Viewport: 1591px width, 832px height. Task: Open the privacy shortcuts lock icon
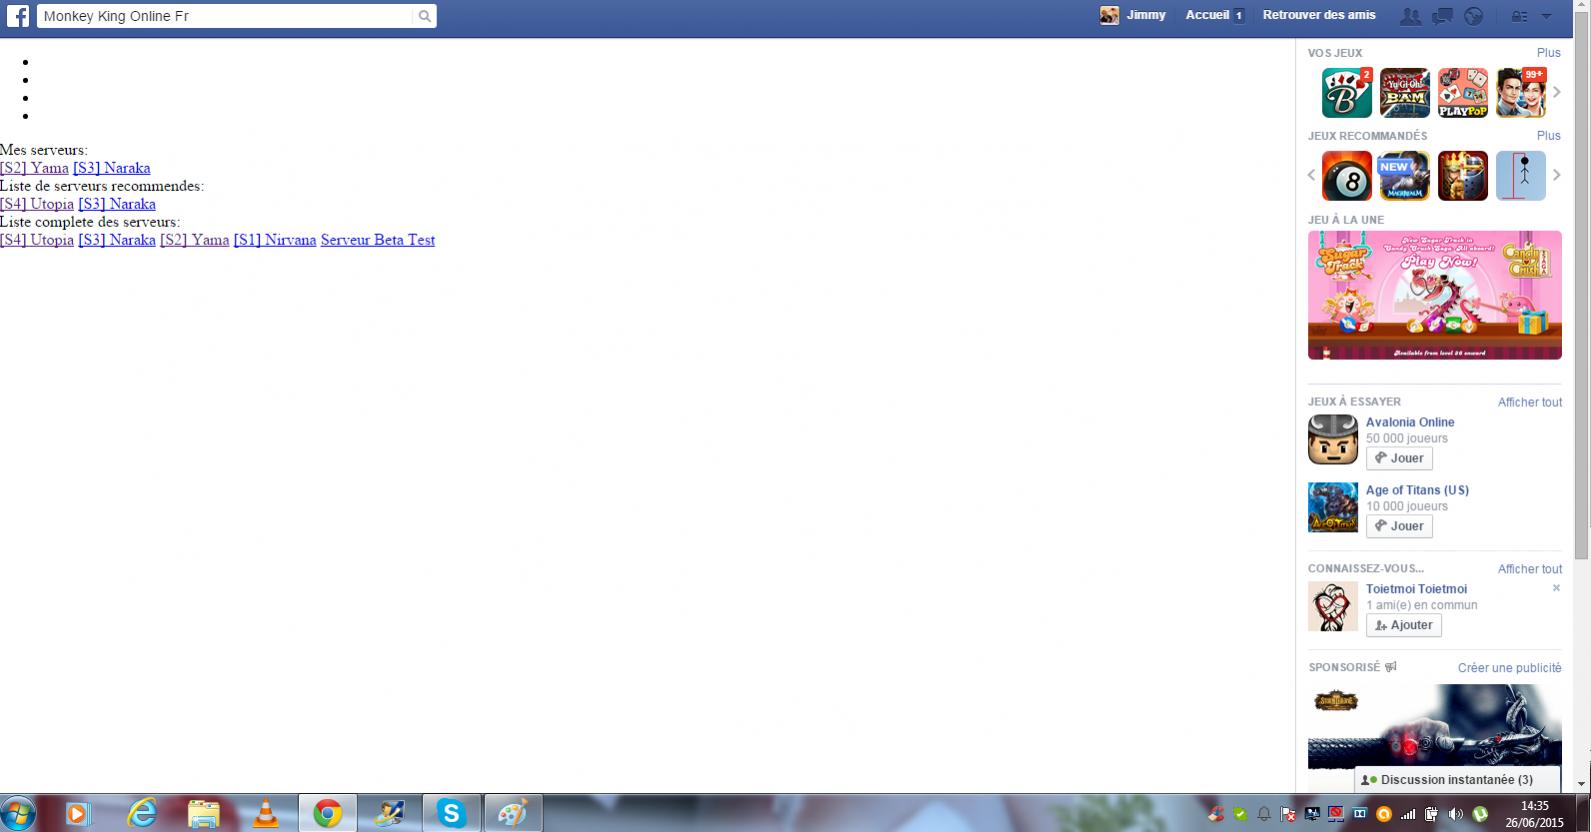(1519, 16)
